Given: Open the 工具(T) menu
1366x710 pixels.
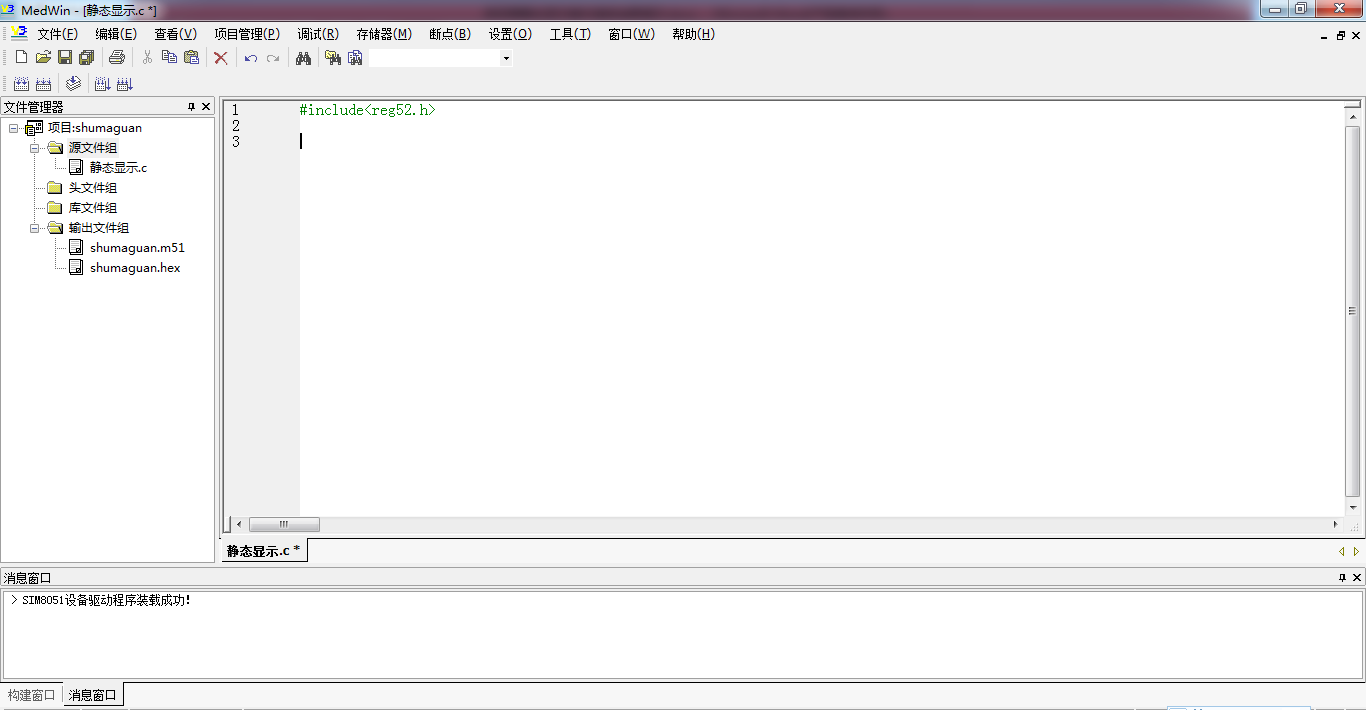Looking at the screenshot, I should coord(570,34).
